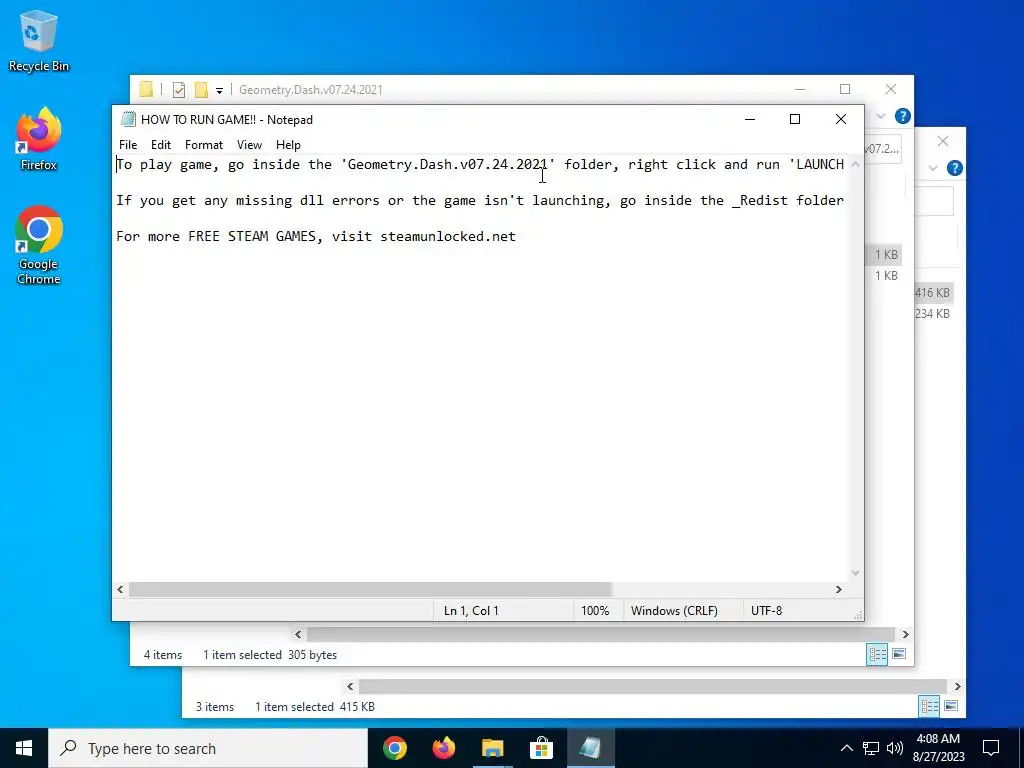This screenshot has width=1024, height=768.
Task: Click the Windows (CRLF) status entry
Action: pos(674,611)
